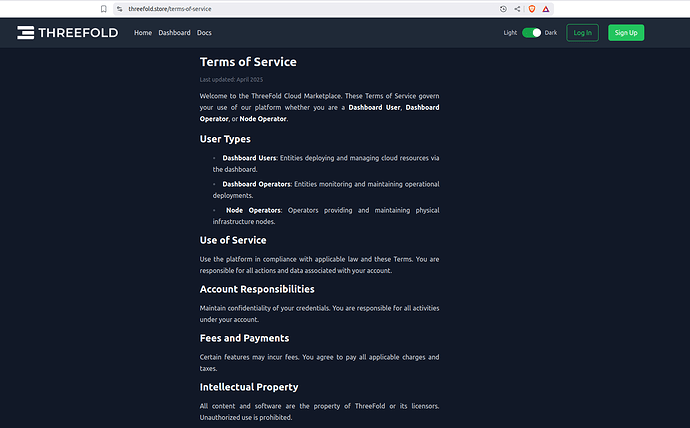
Task: Click the 'Dashboard Users' bullet label
Action: [x=250, y=158]
